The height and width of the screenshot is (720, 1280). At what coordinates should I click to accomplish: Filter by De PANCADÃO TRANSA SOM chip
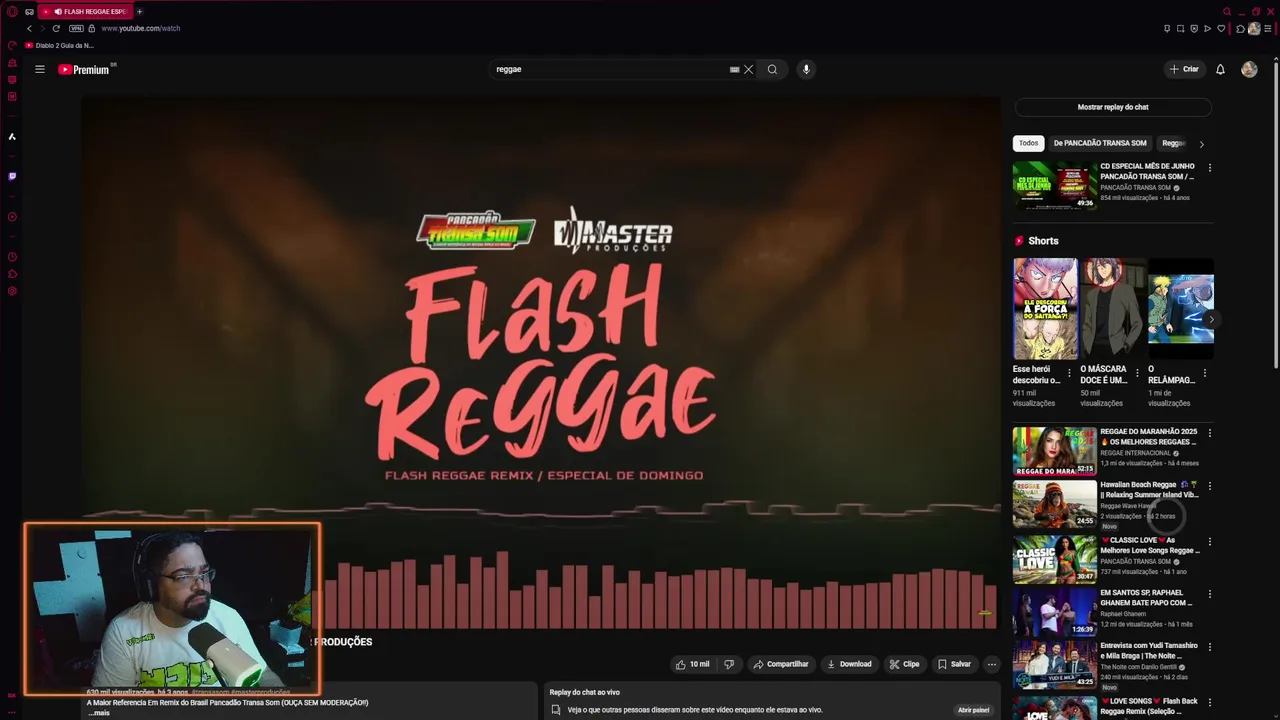pyautogui.click(x=1100, y=143)
